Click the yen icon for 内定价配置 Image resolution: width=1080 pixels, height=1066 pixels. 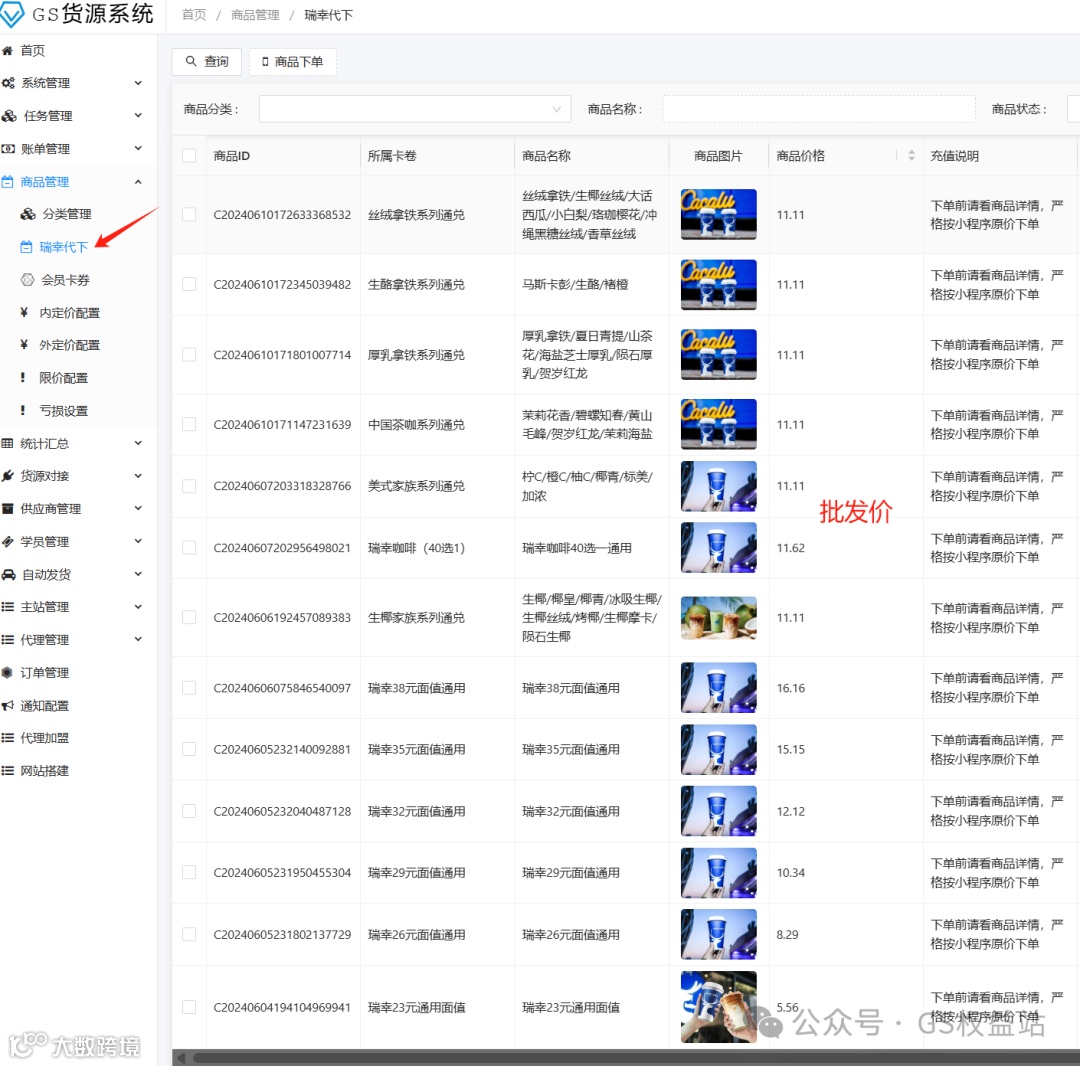click(24, 313)
